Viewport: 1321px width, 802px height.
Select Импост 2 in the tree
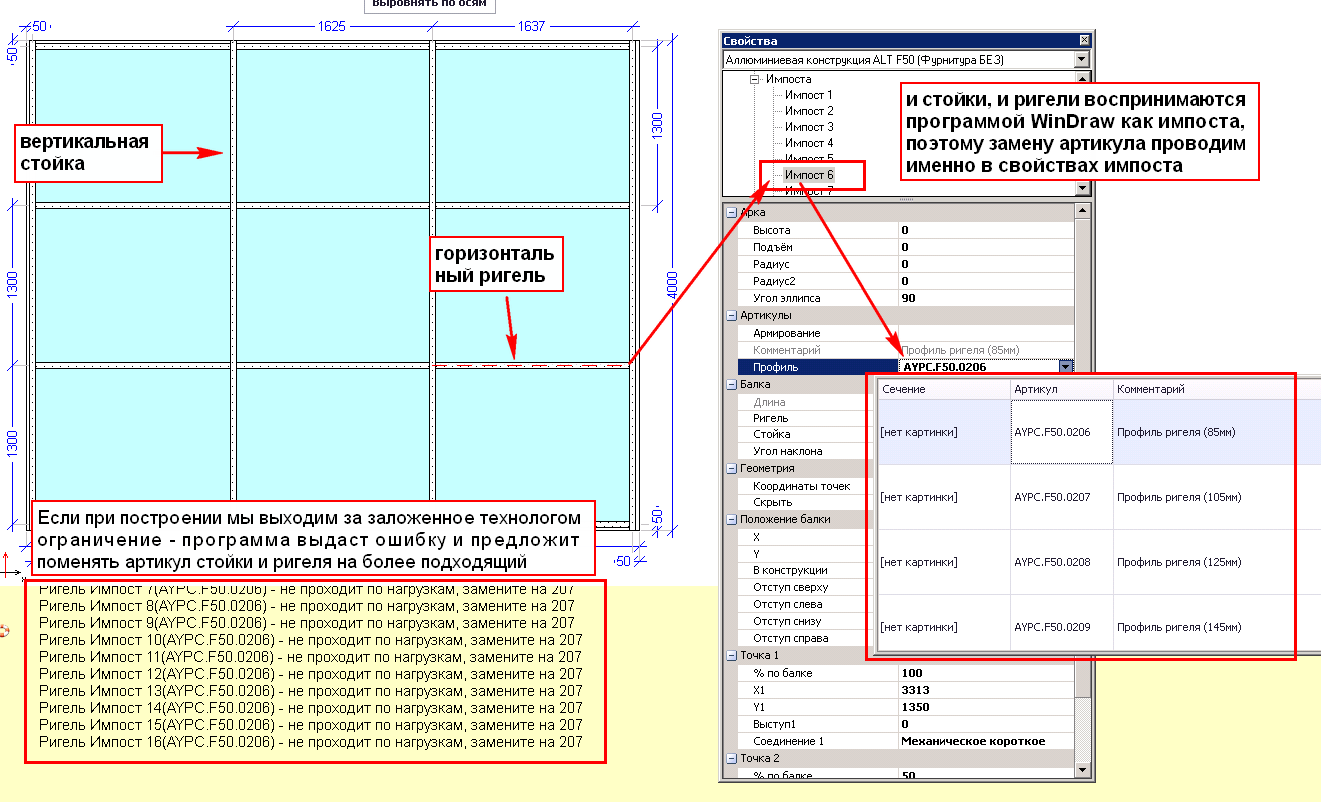(809, 111)
